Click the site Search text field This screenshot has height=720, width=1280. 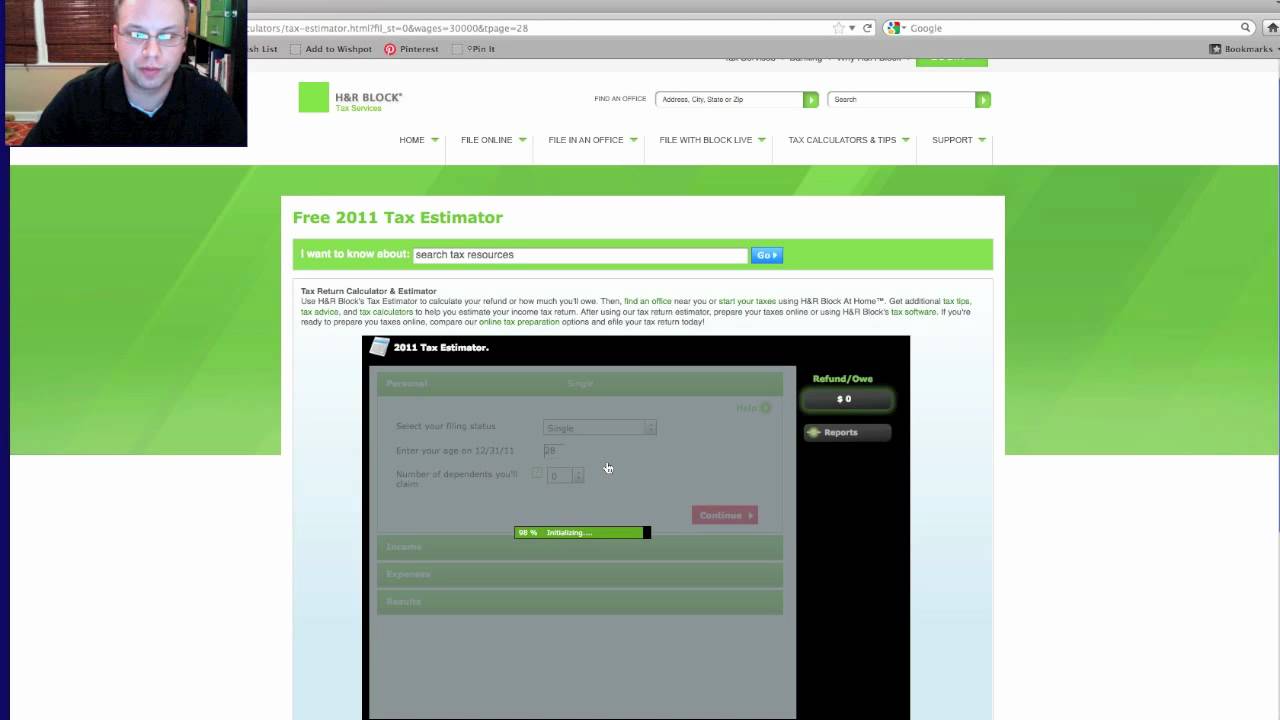903,99
